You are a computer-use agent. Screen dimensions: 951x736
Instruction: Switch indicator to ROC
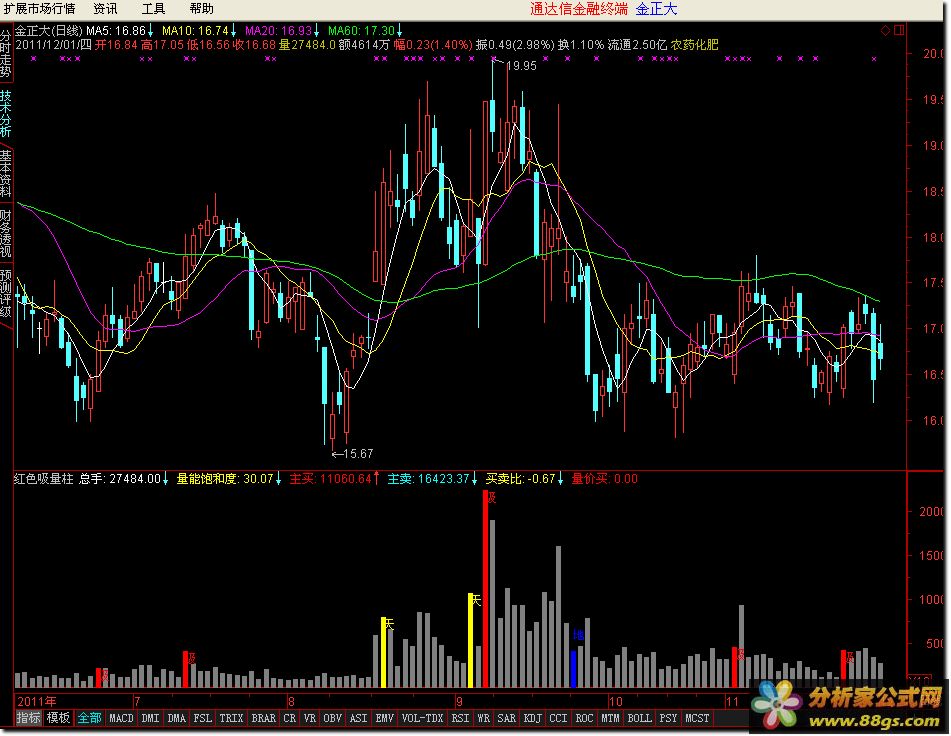coord(584,718)
